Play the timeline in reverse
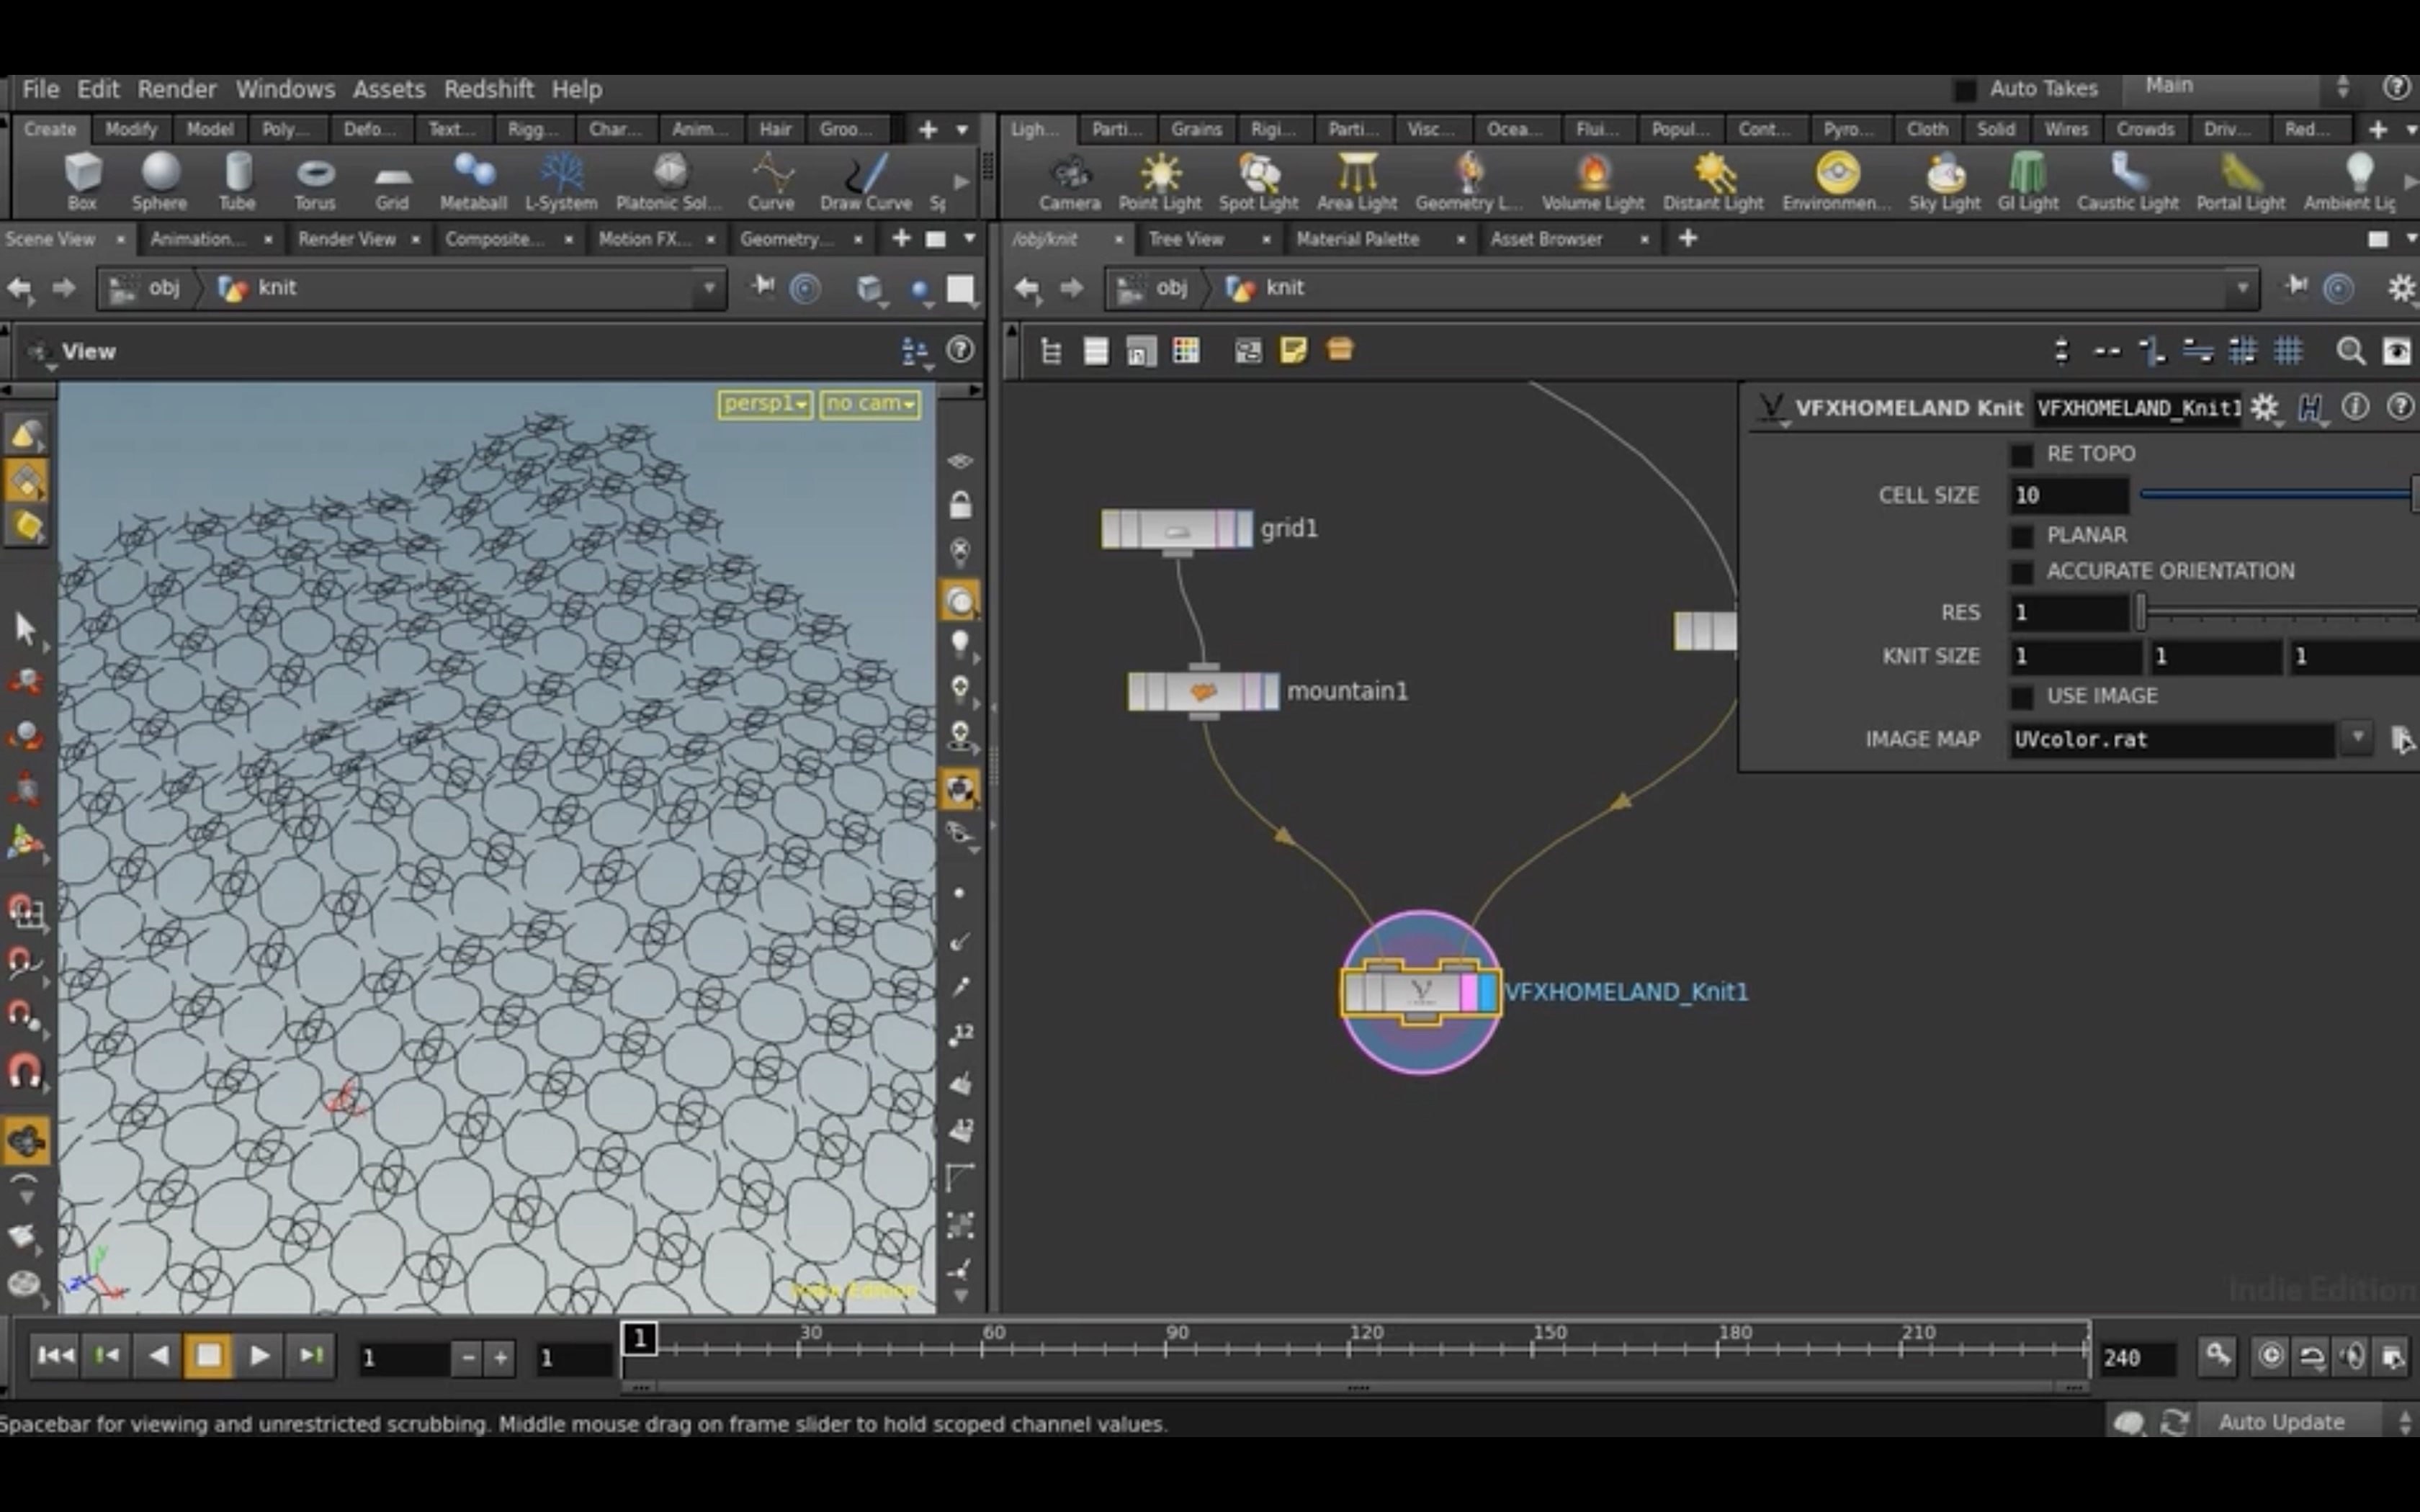Image resolution: width=2420 pixels, height=1512 pixels. coord(158,1356)
